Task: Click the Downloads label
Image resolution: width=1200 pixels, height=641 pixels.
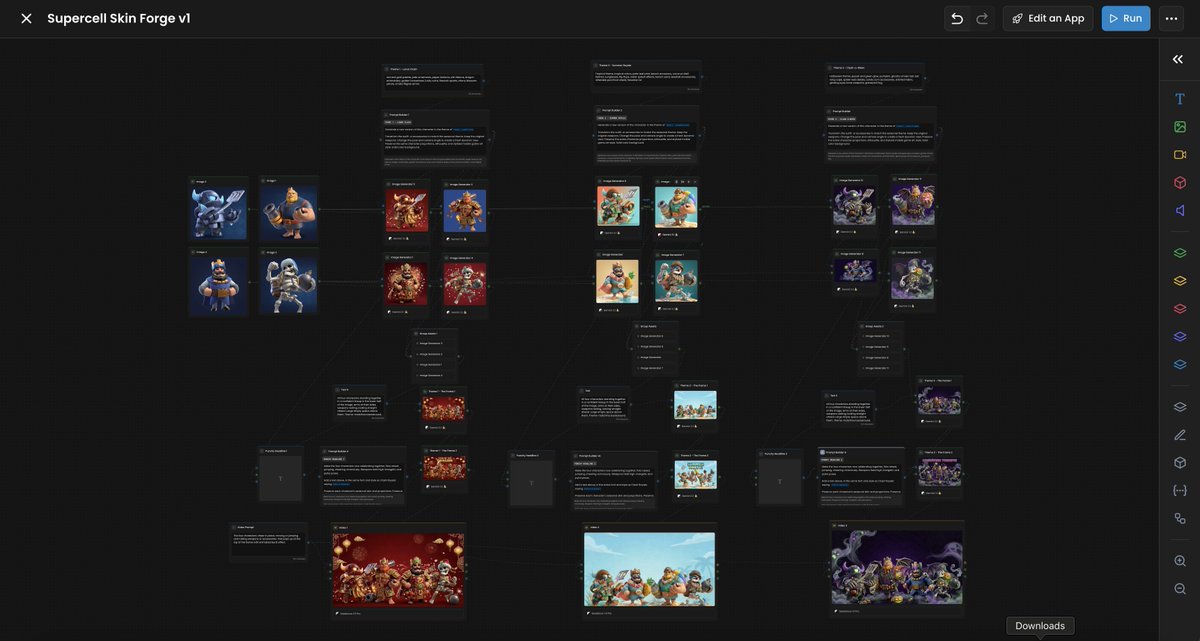Action: 1040,626
